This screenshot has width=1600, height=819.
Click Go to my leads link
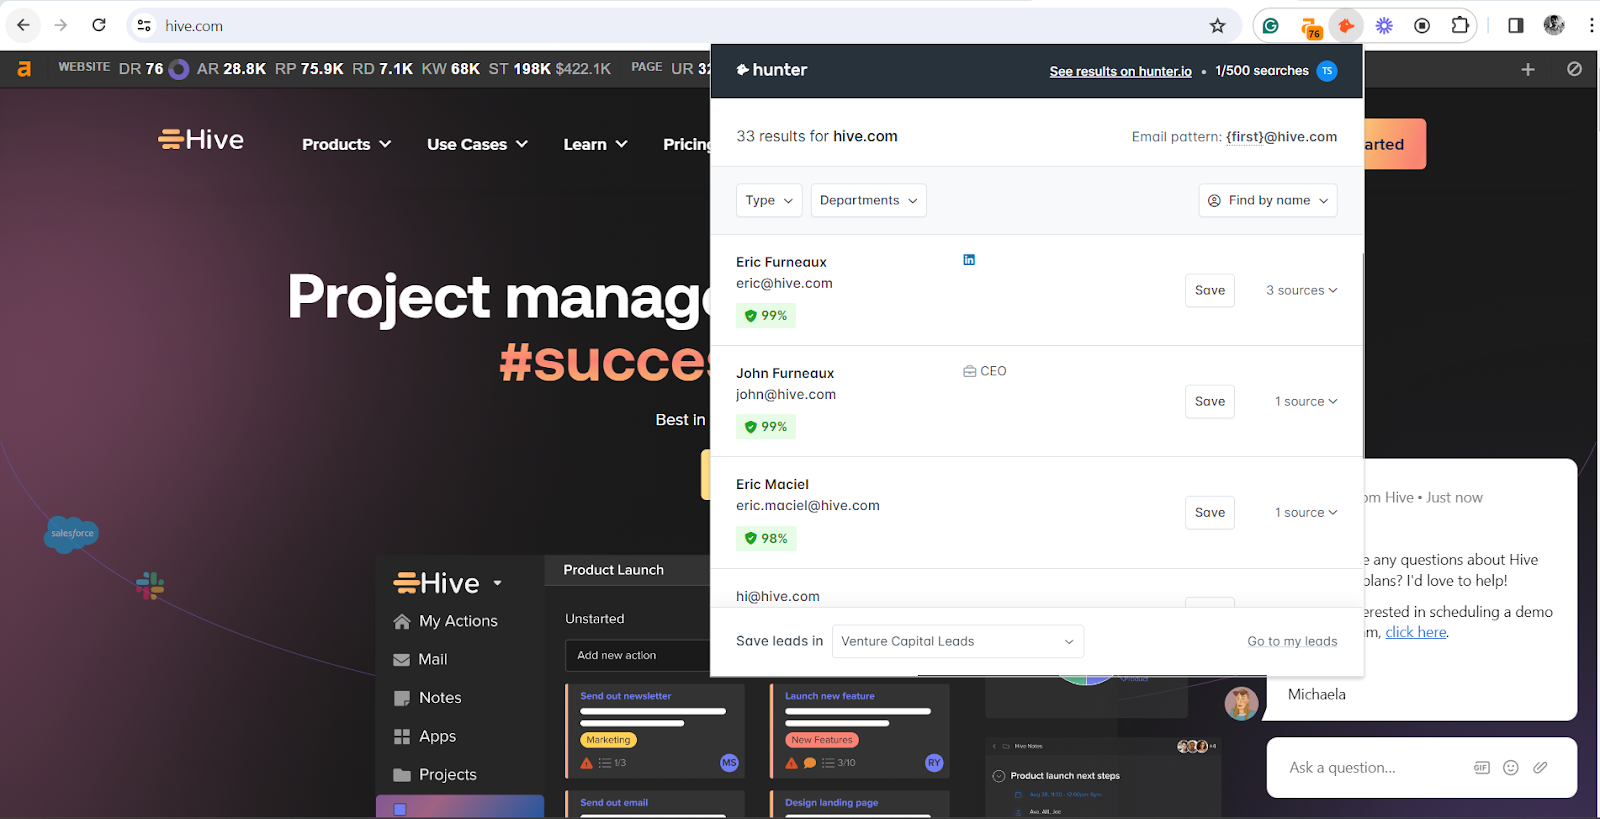click(1292, 641)
